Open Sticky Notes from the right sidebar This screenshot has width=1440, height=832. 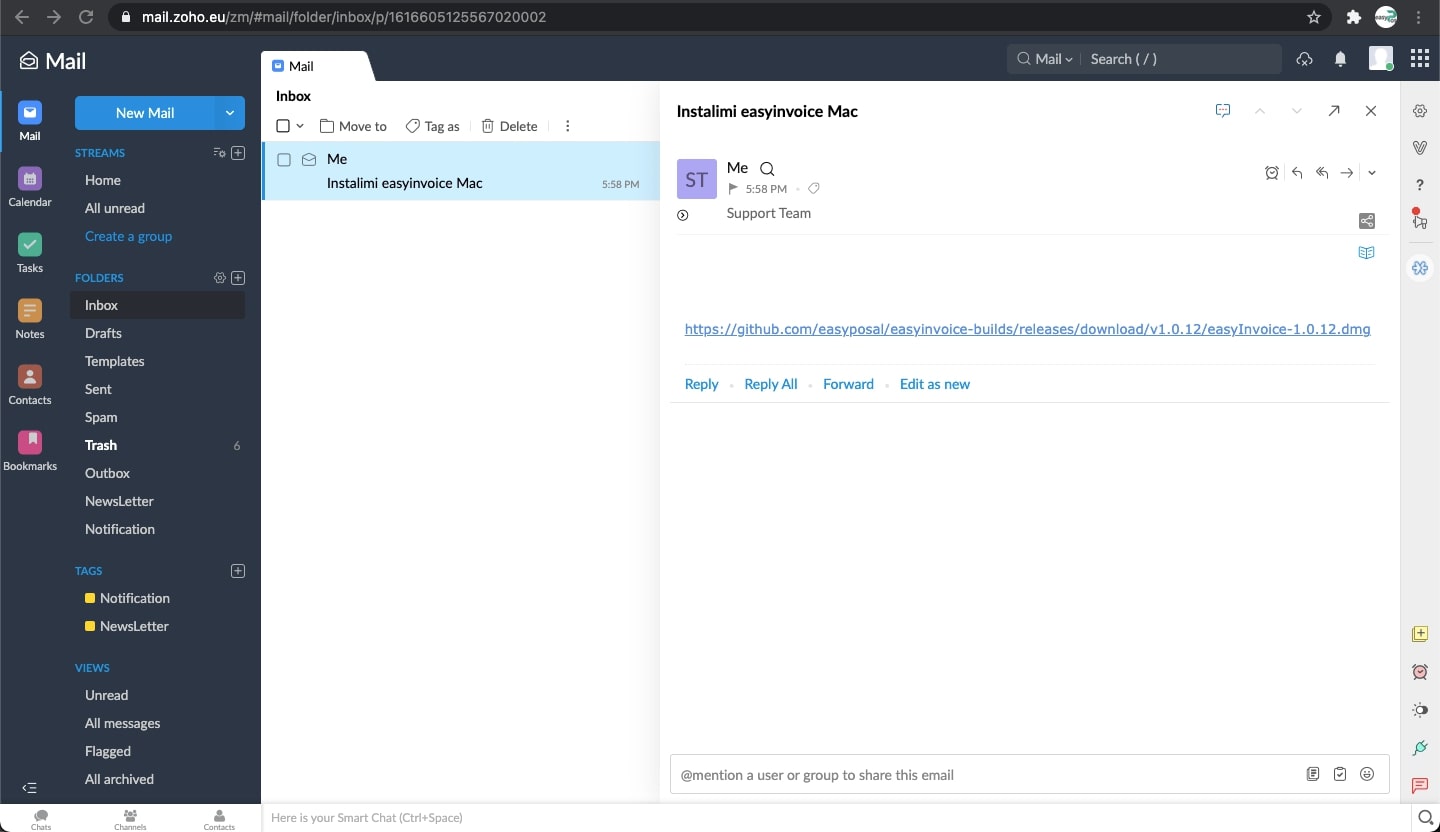(1420, 634)
